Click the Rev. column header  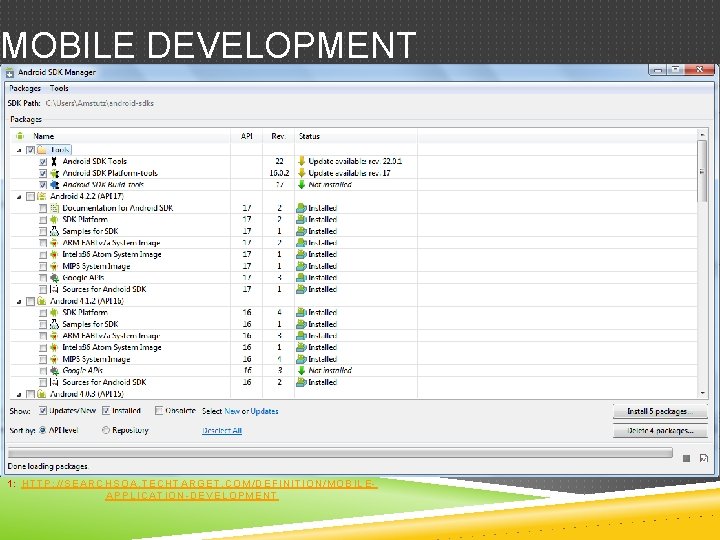(x=278, y=136)
